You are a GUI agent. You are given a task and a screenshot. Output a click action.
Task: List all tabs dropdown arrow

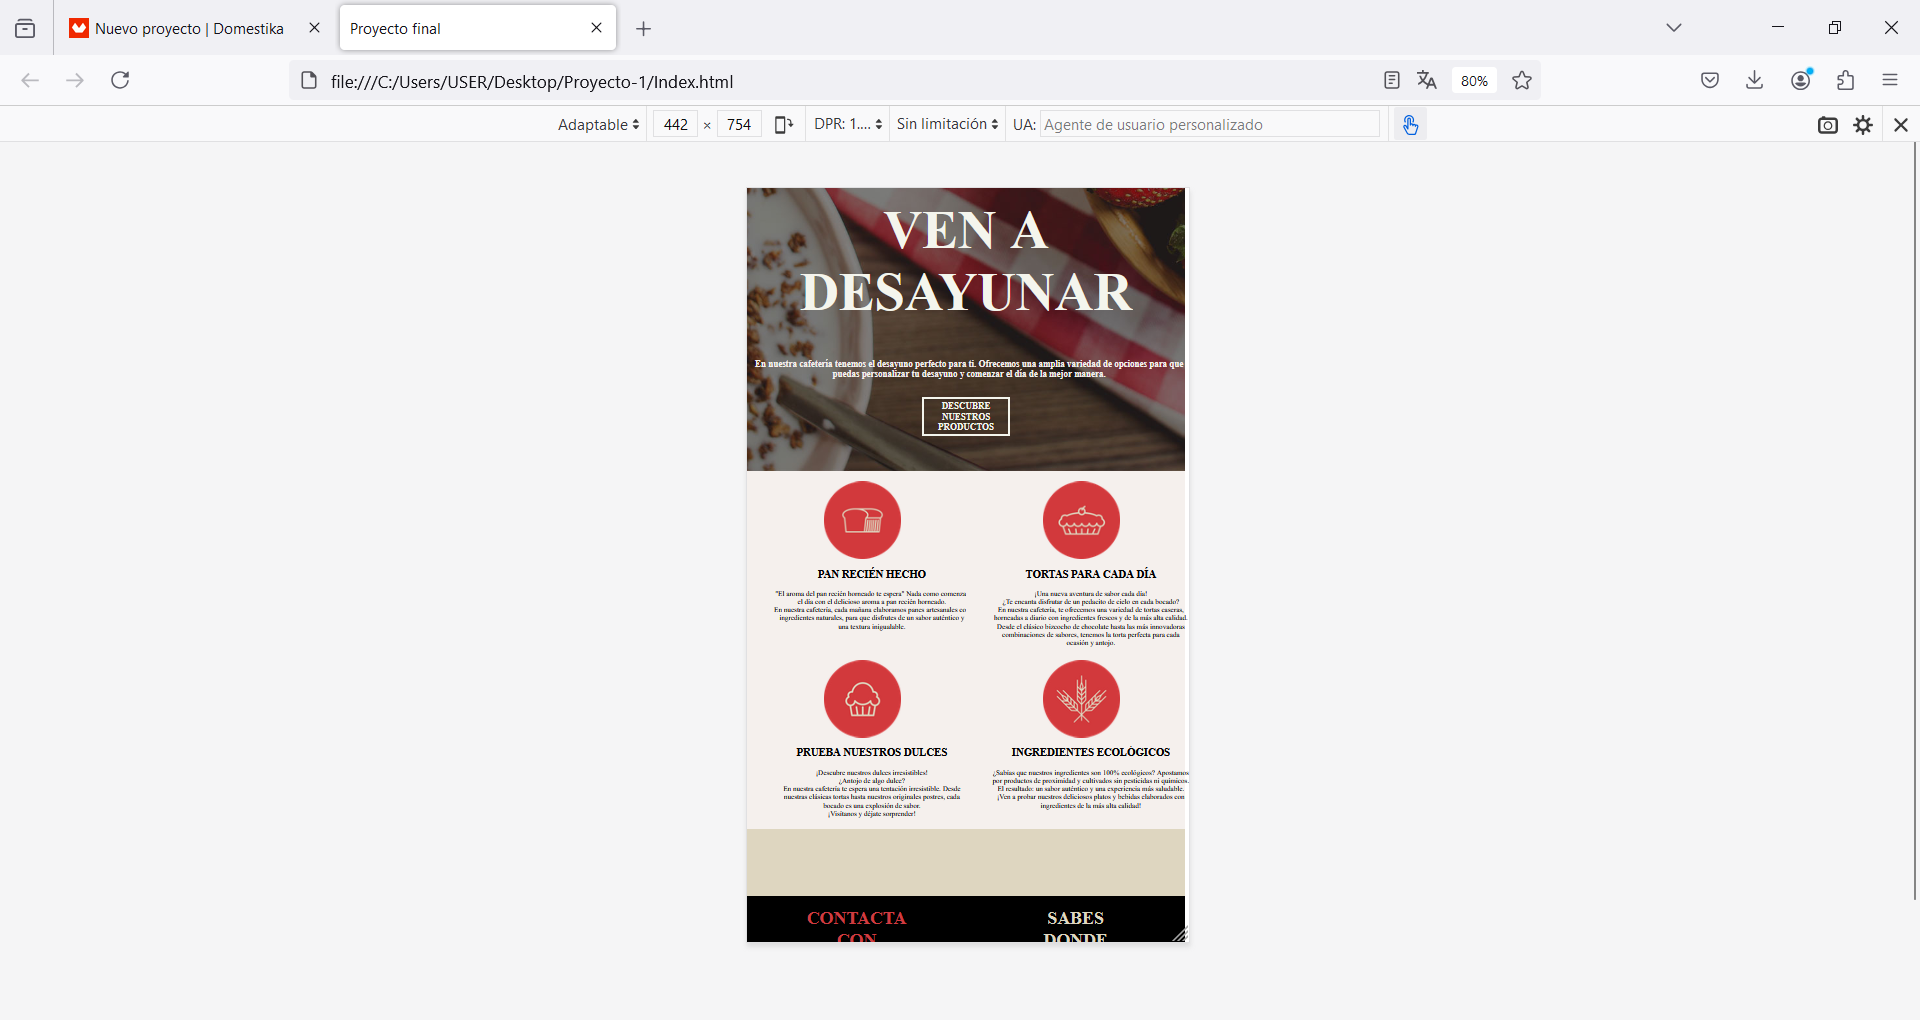click(x=1674, y=28)
